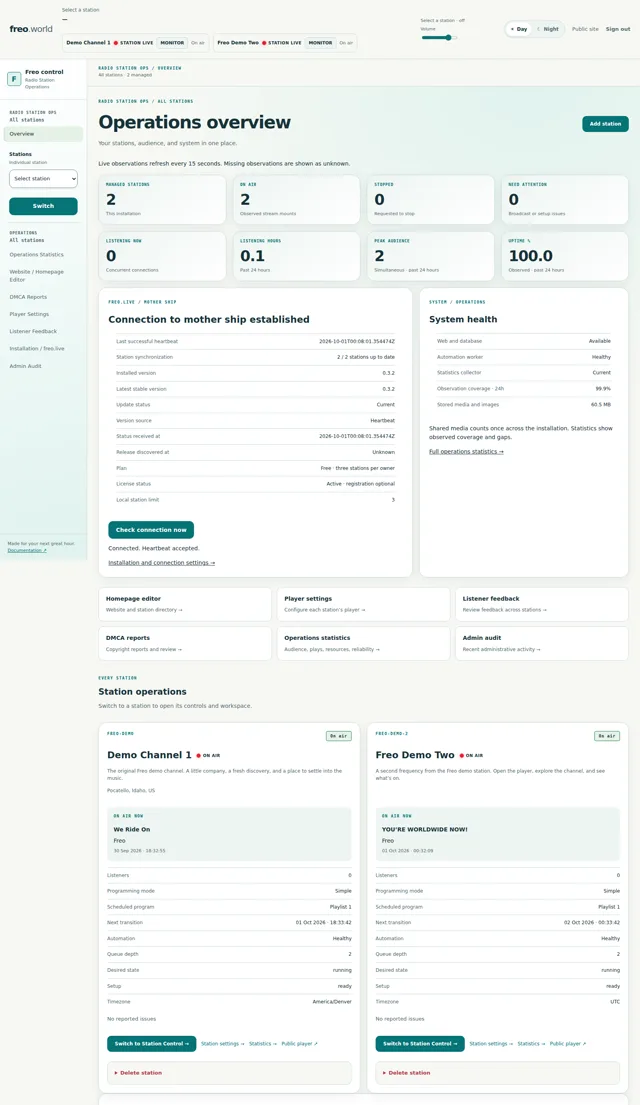The width and height of the screenshot is (640, 1105).
Task: Open the Public site link
Action: click(x=585, y=29)
